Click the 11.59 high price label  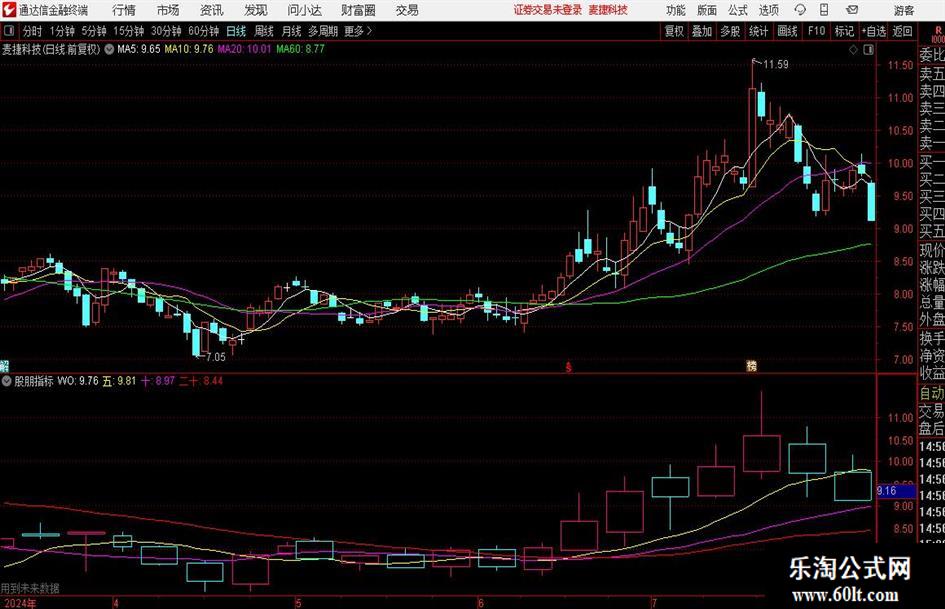pos(776,65)
